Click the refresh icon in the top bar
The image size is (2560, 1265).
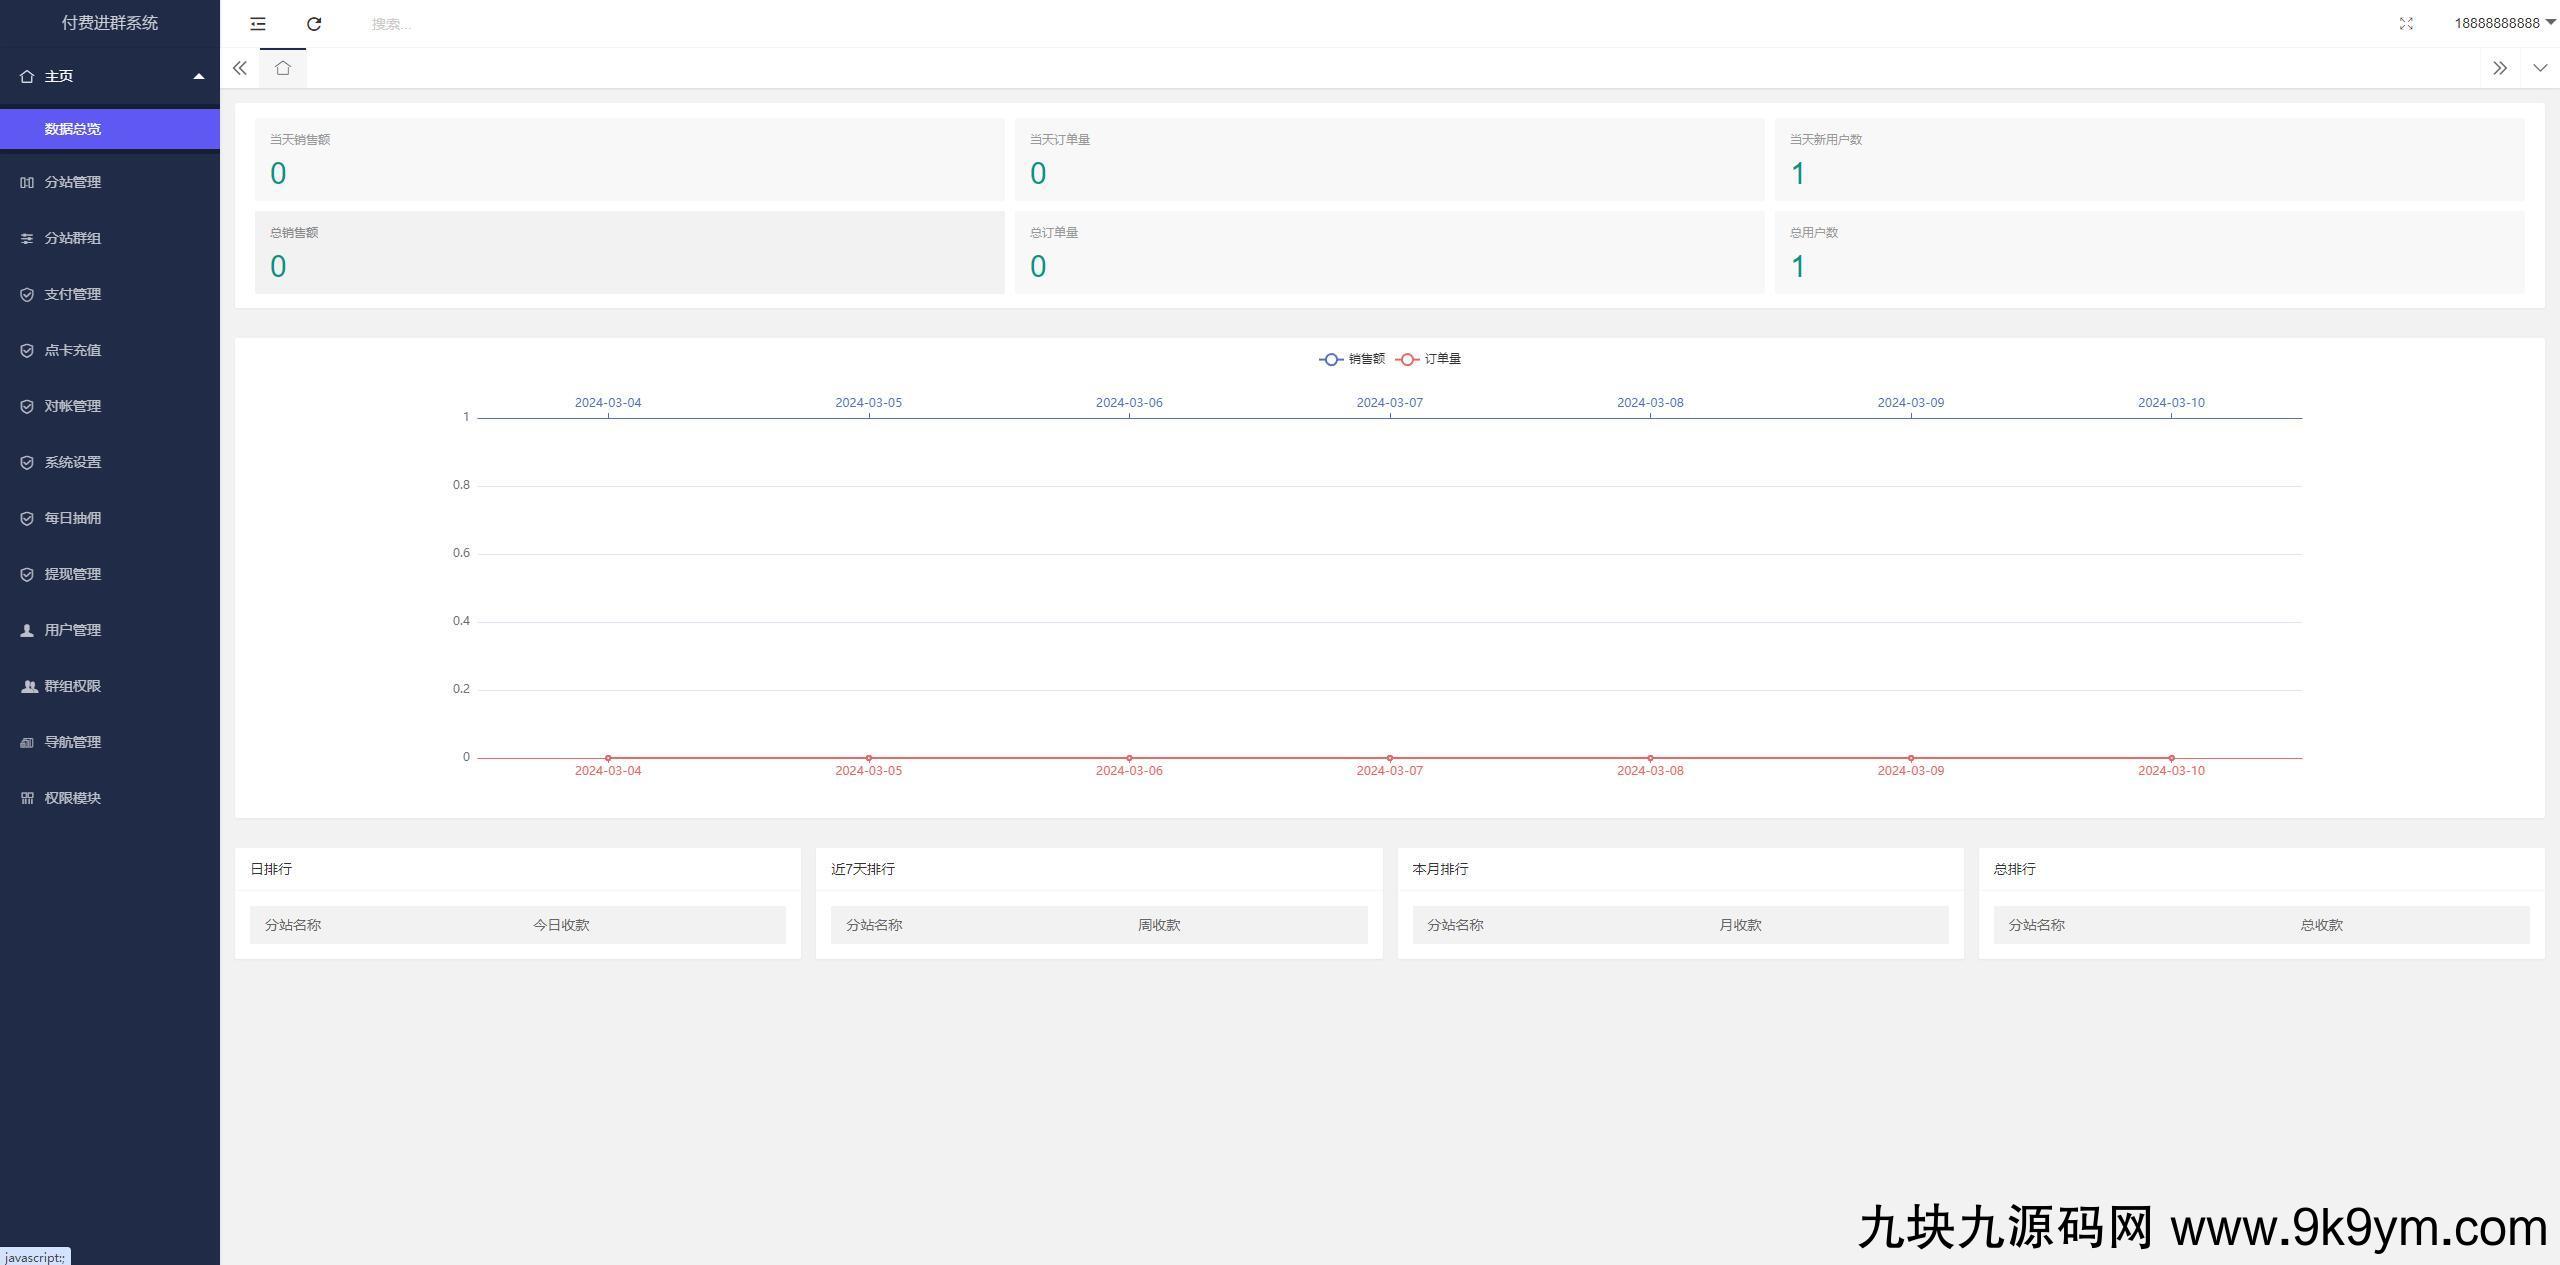pos(314,23)
